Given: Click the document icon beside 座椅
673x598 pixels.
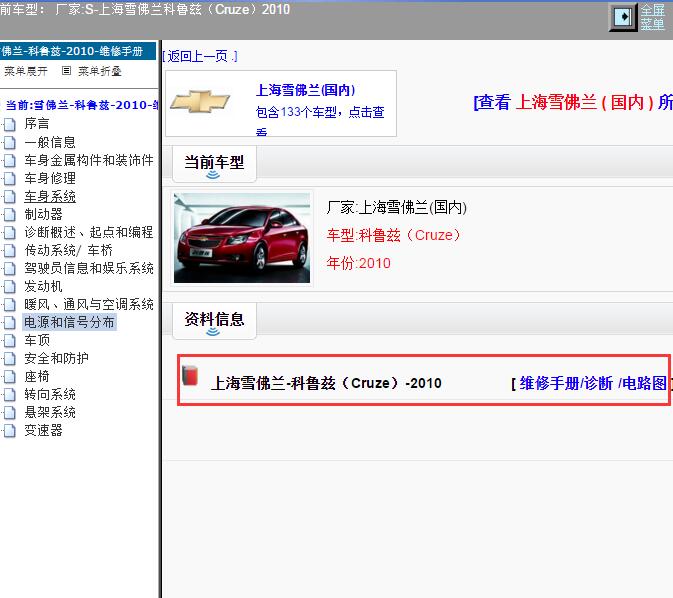Looking at the screenshot, I should tap(10, 376).
